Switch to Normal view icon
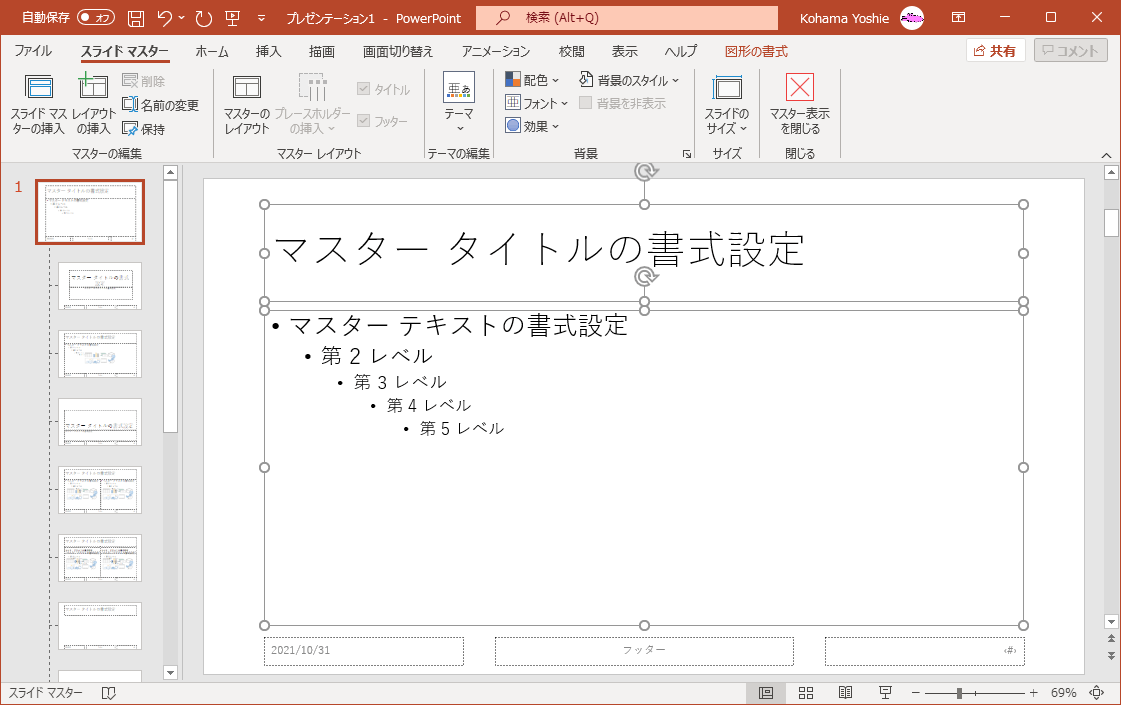This screenshot has width=1121, height=705. (x=766, y=692)
